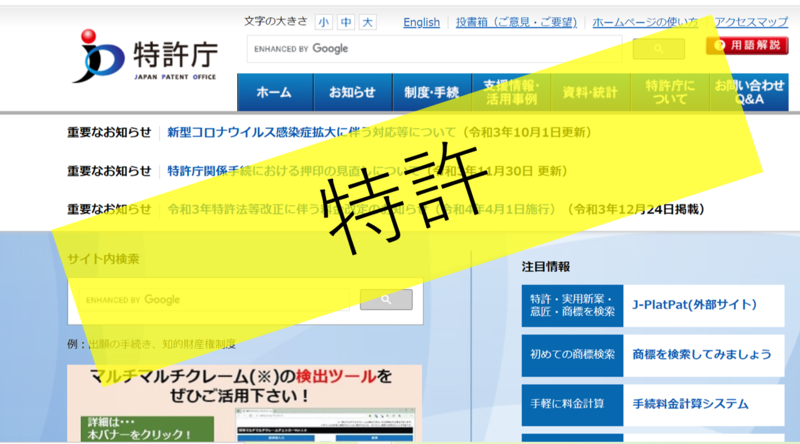The height and width of the screenshot is (444, 800).
Task: Expand the 資料・統計 menu
Action: coord(589,92)
